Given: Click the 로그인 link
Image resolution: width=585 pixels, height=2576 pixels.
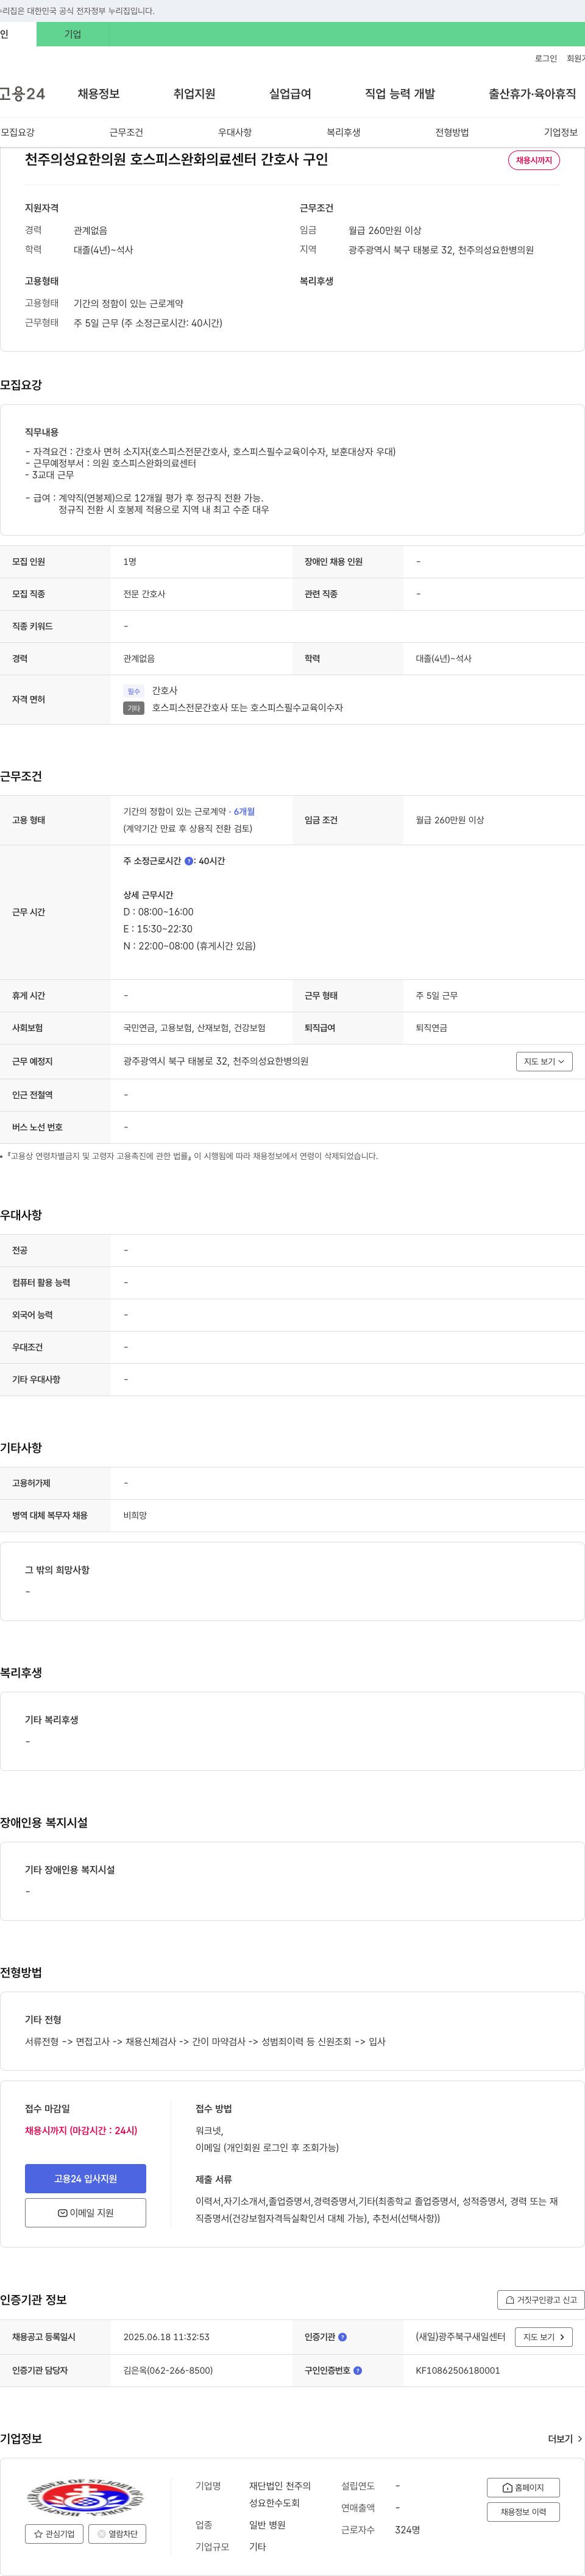Looking at the screenshot, I should pyautogui.click(x=546, y=59).
